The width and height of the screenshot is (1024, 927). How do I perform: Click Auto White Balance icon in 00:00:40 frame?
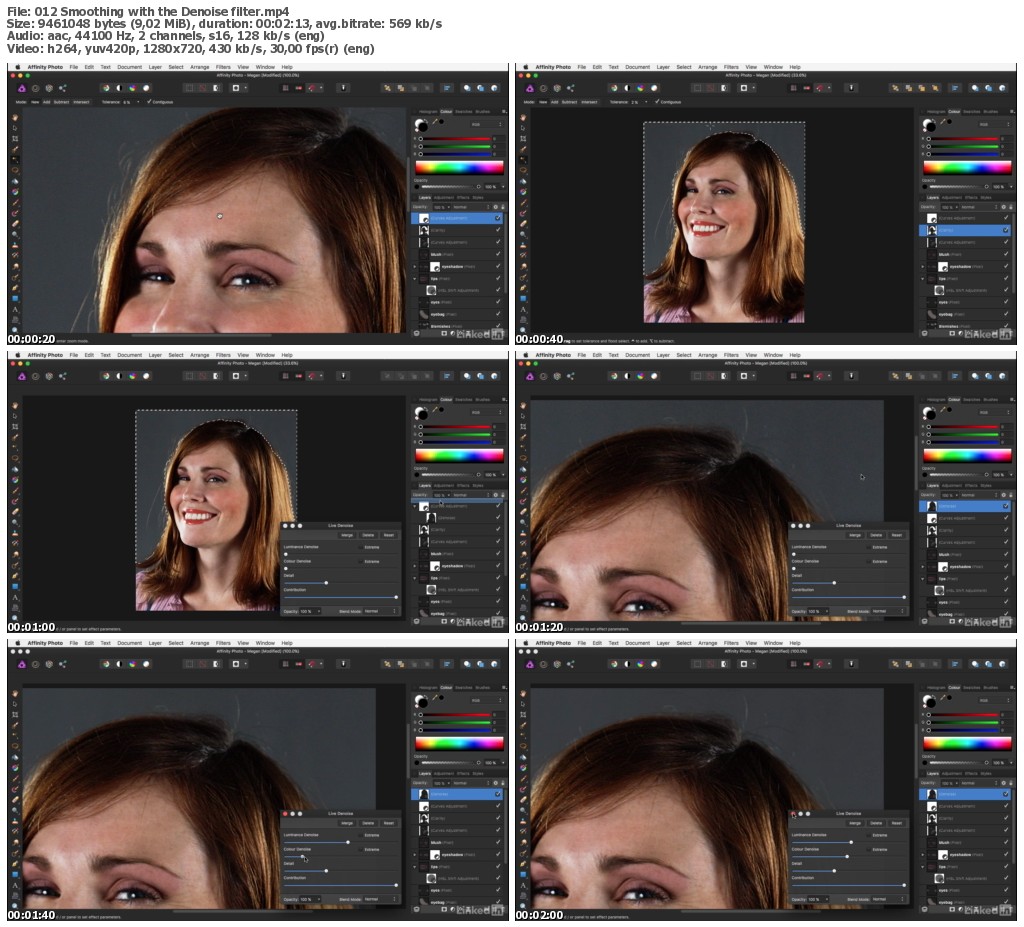(x=653, y=88)
